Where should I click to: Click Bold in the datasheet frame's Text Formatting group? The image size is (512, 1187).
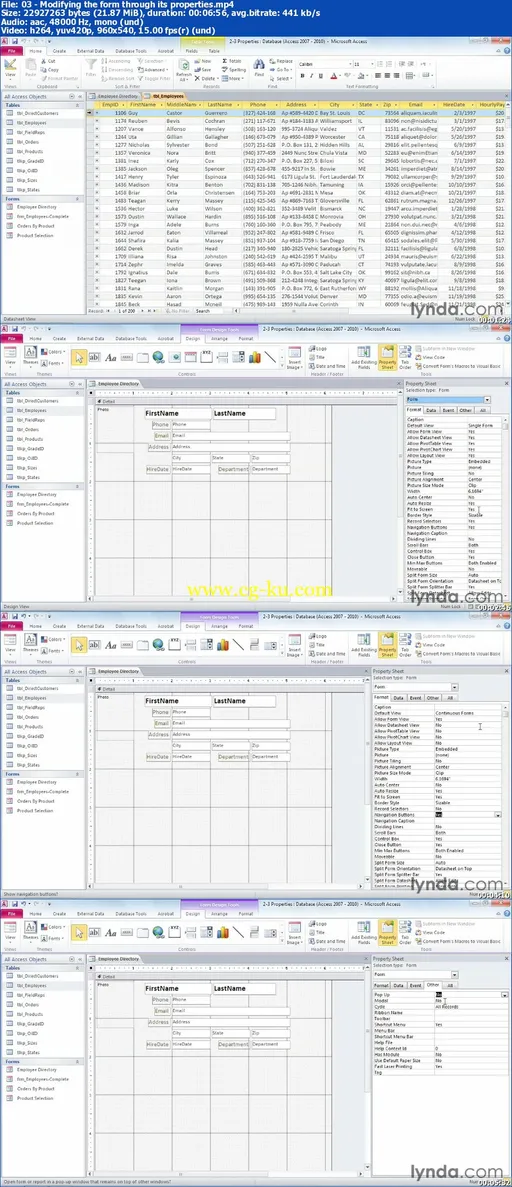(302, 76)
